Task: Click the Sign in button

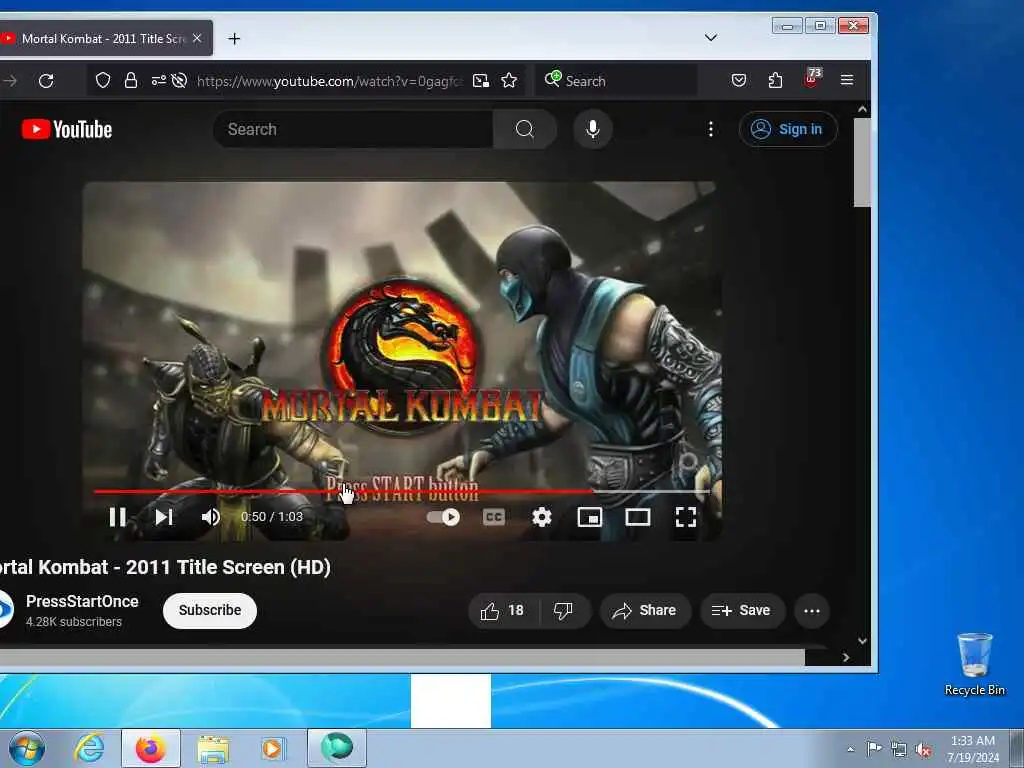Action: [788, 129]
